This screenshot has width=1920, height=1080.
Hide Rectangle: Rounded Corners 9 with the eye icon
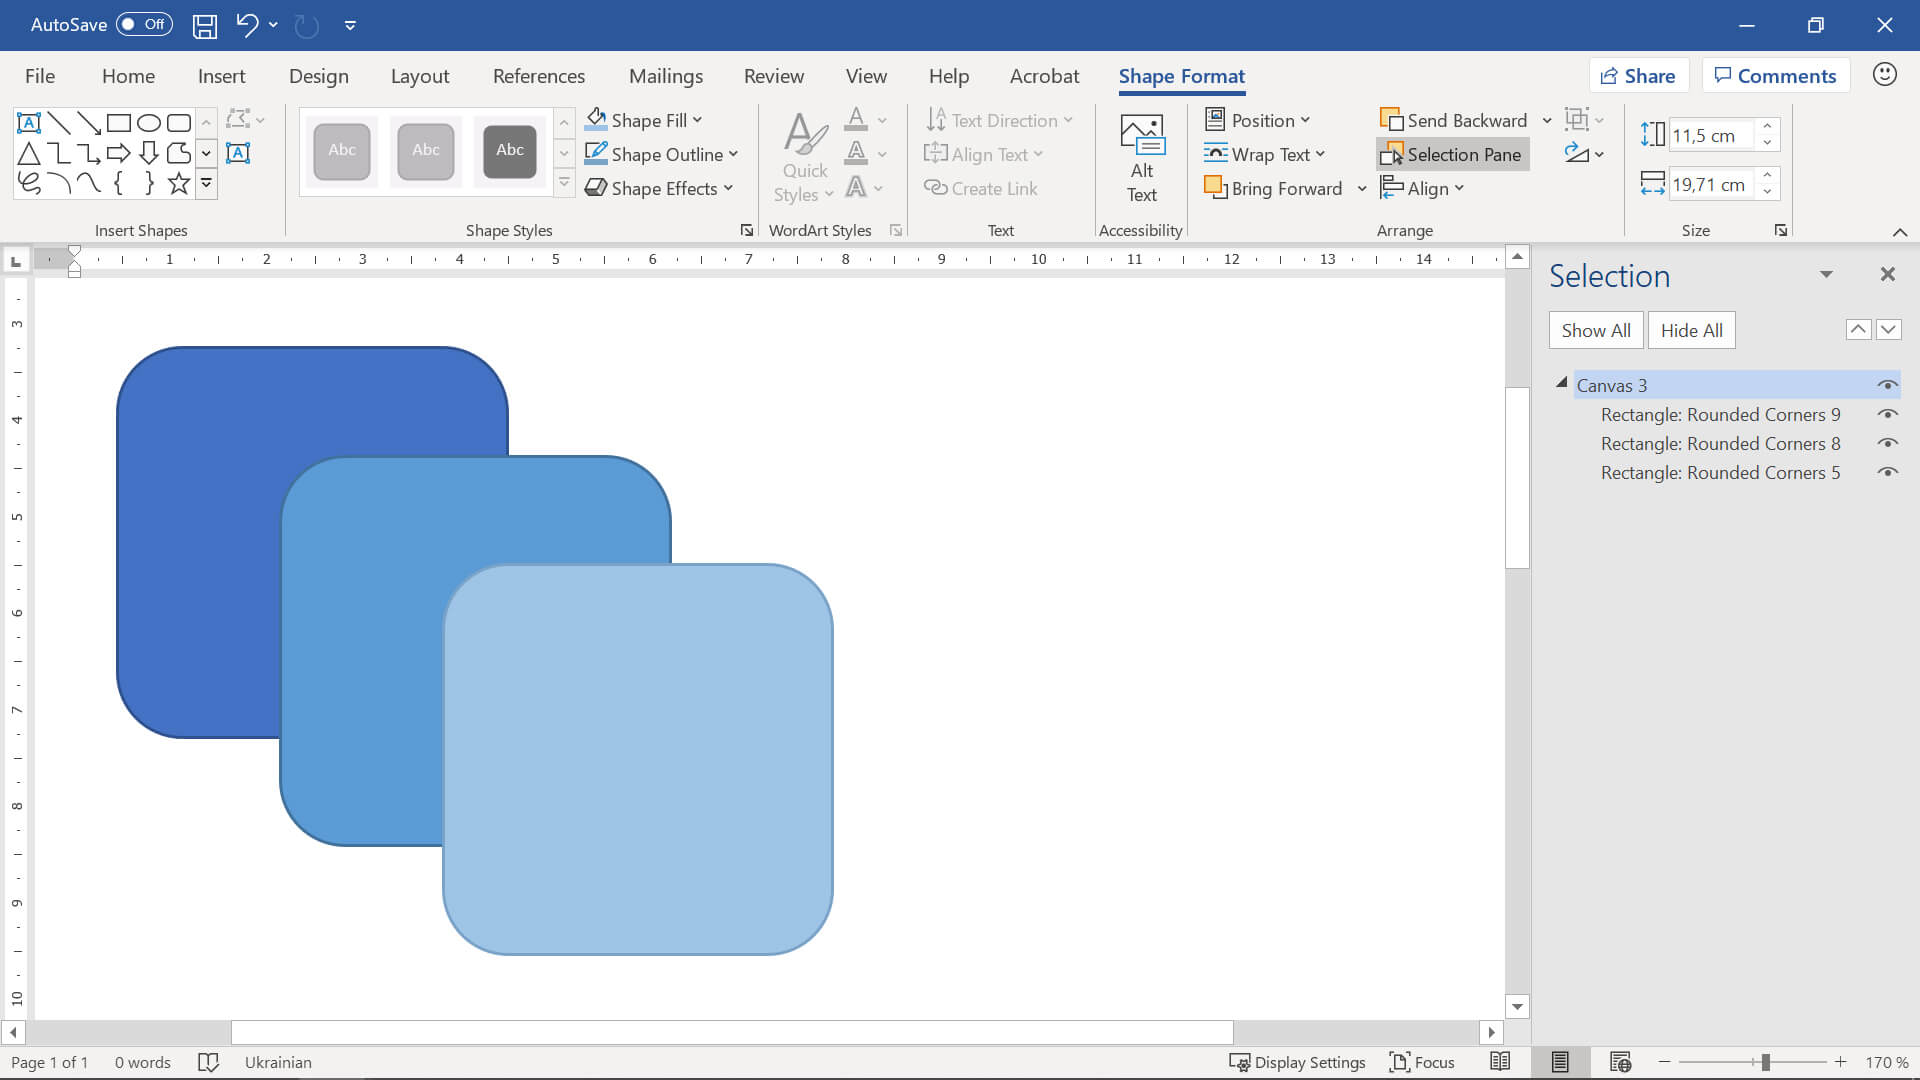(x=1887, y=414)
